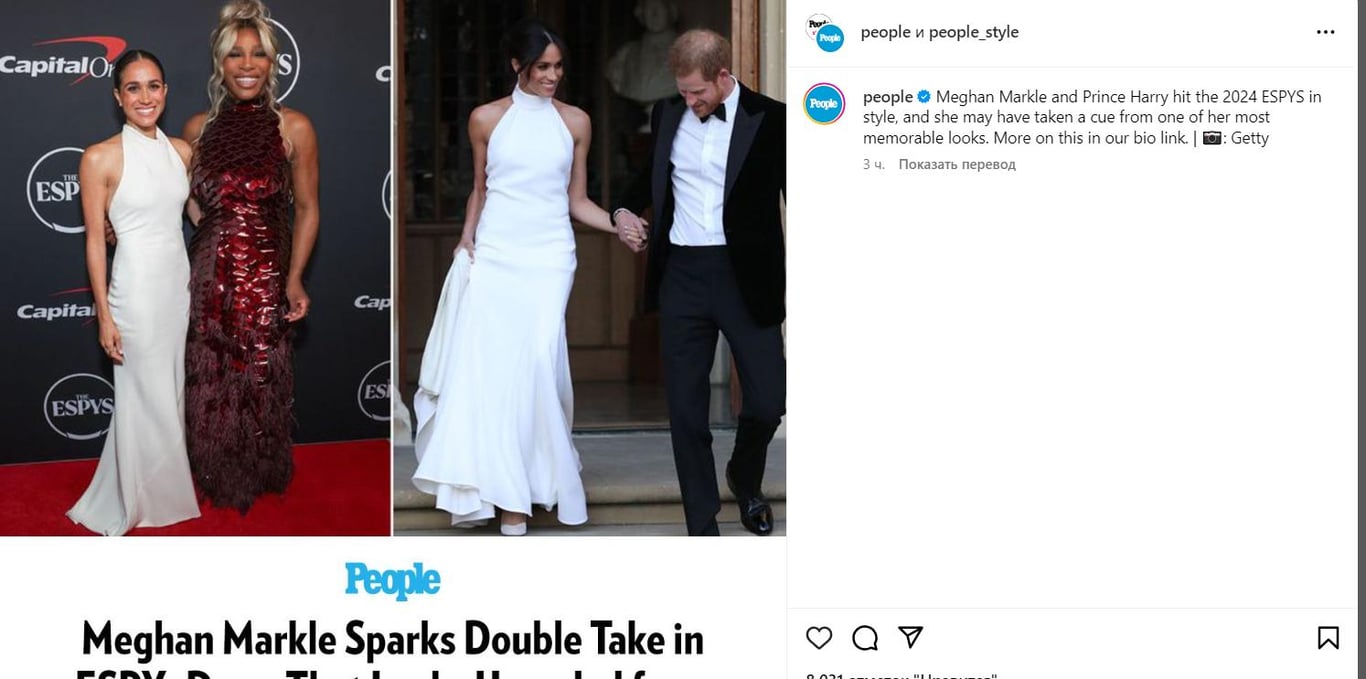The image size is (1366, 679).
Task: Like the post with the heart icon
Action: click(819, 638)
